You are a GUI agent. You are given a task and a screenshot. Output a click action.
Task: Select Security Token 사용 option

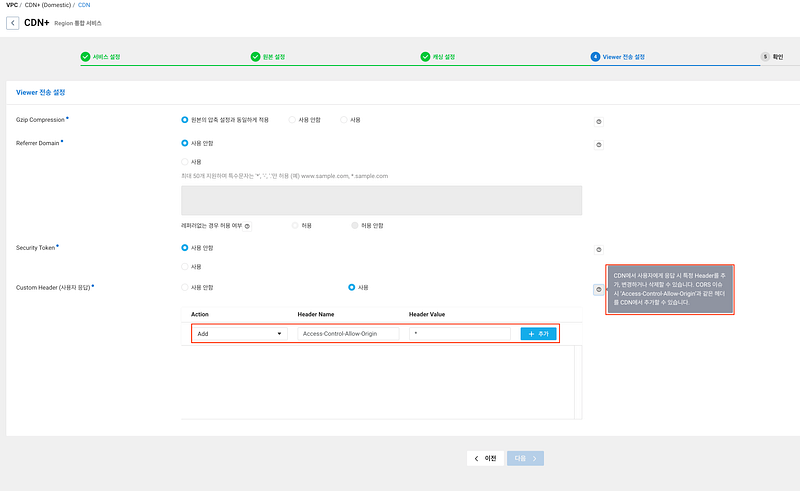(x=185, y=266)
